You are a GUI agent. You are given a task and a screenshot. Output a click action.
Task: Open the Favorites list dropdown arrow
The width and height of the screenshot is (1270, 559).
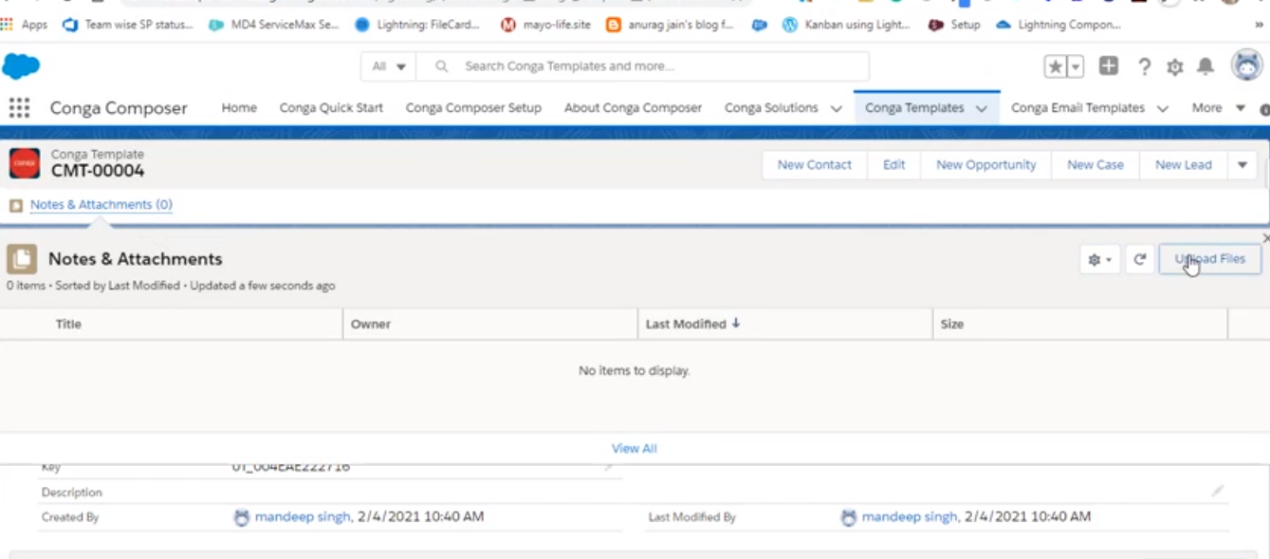click(x=1076, y=66)
